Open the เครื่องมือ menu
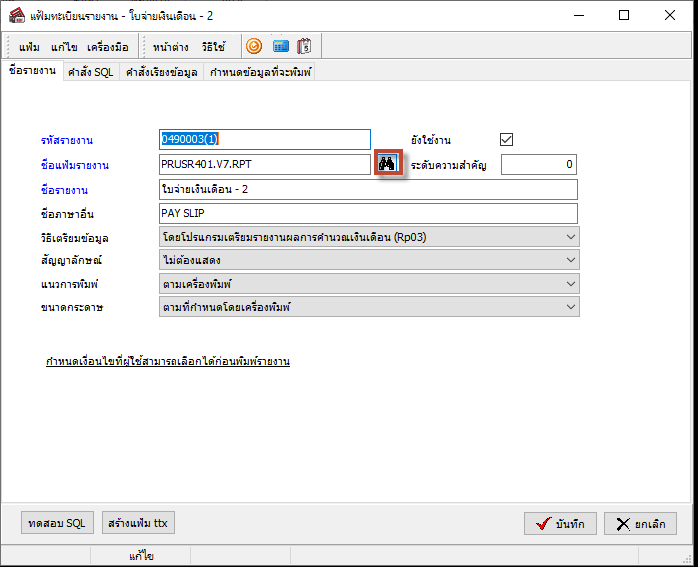The width and height of the screenshot is (698, 567). (107, 47)
